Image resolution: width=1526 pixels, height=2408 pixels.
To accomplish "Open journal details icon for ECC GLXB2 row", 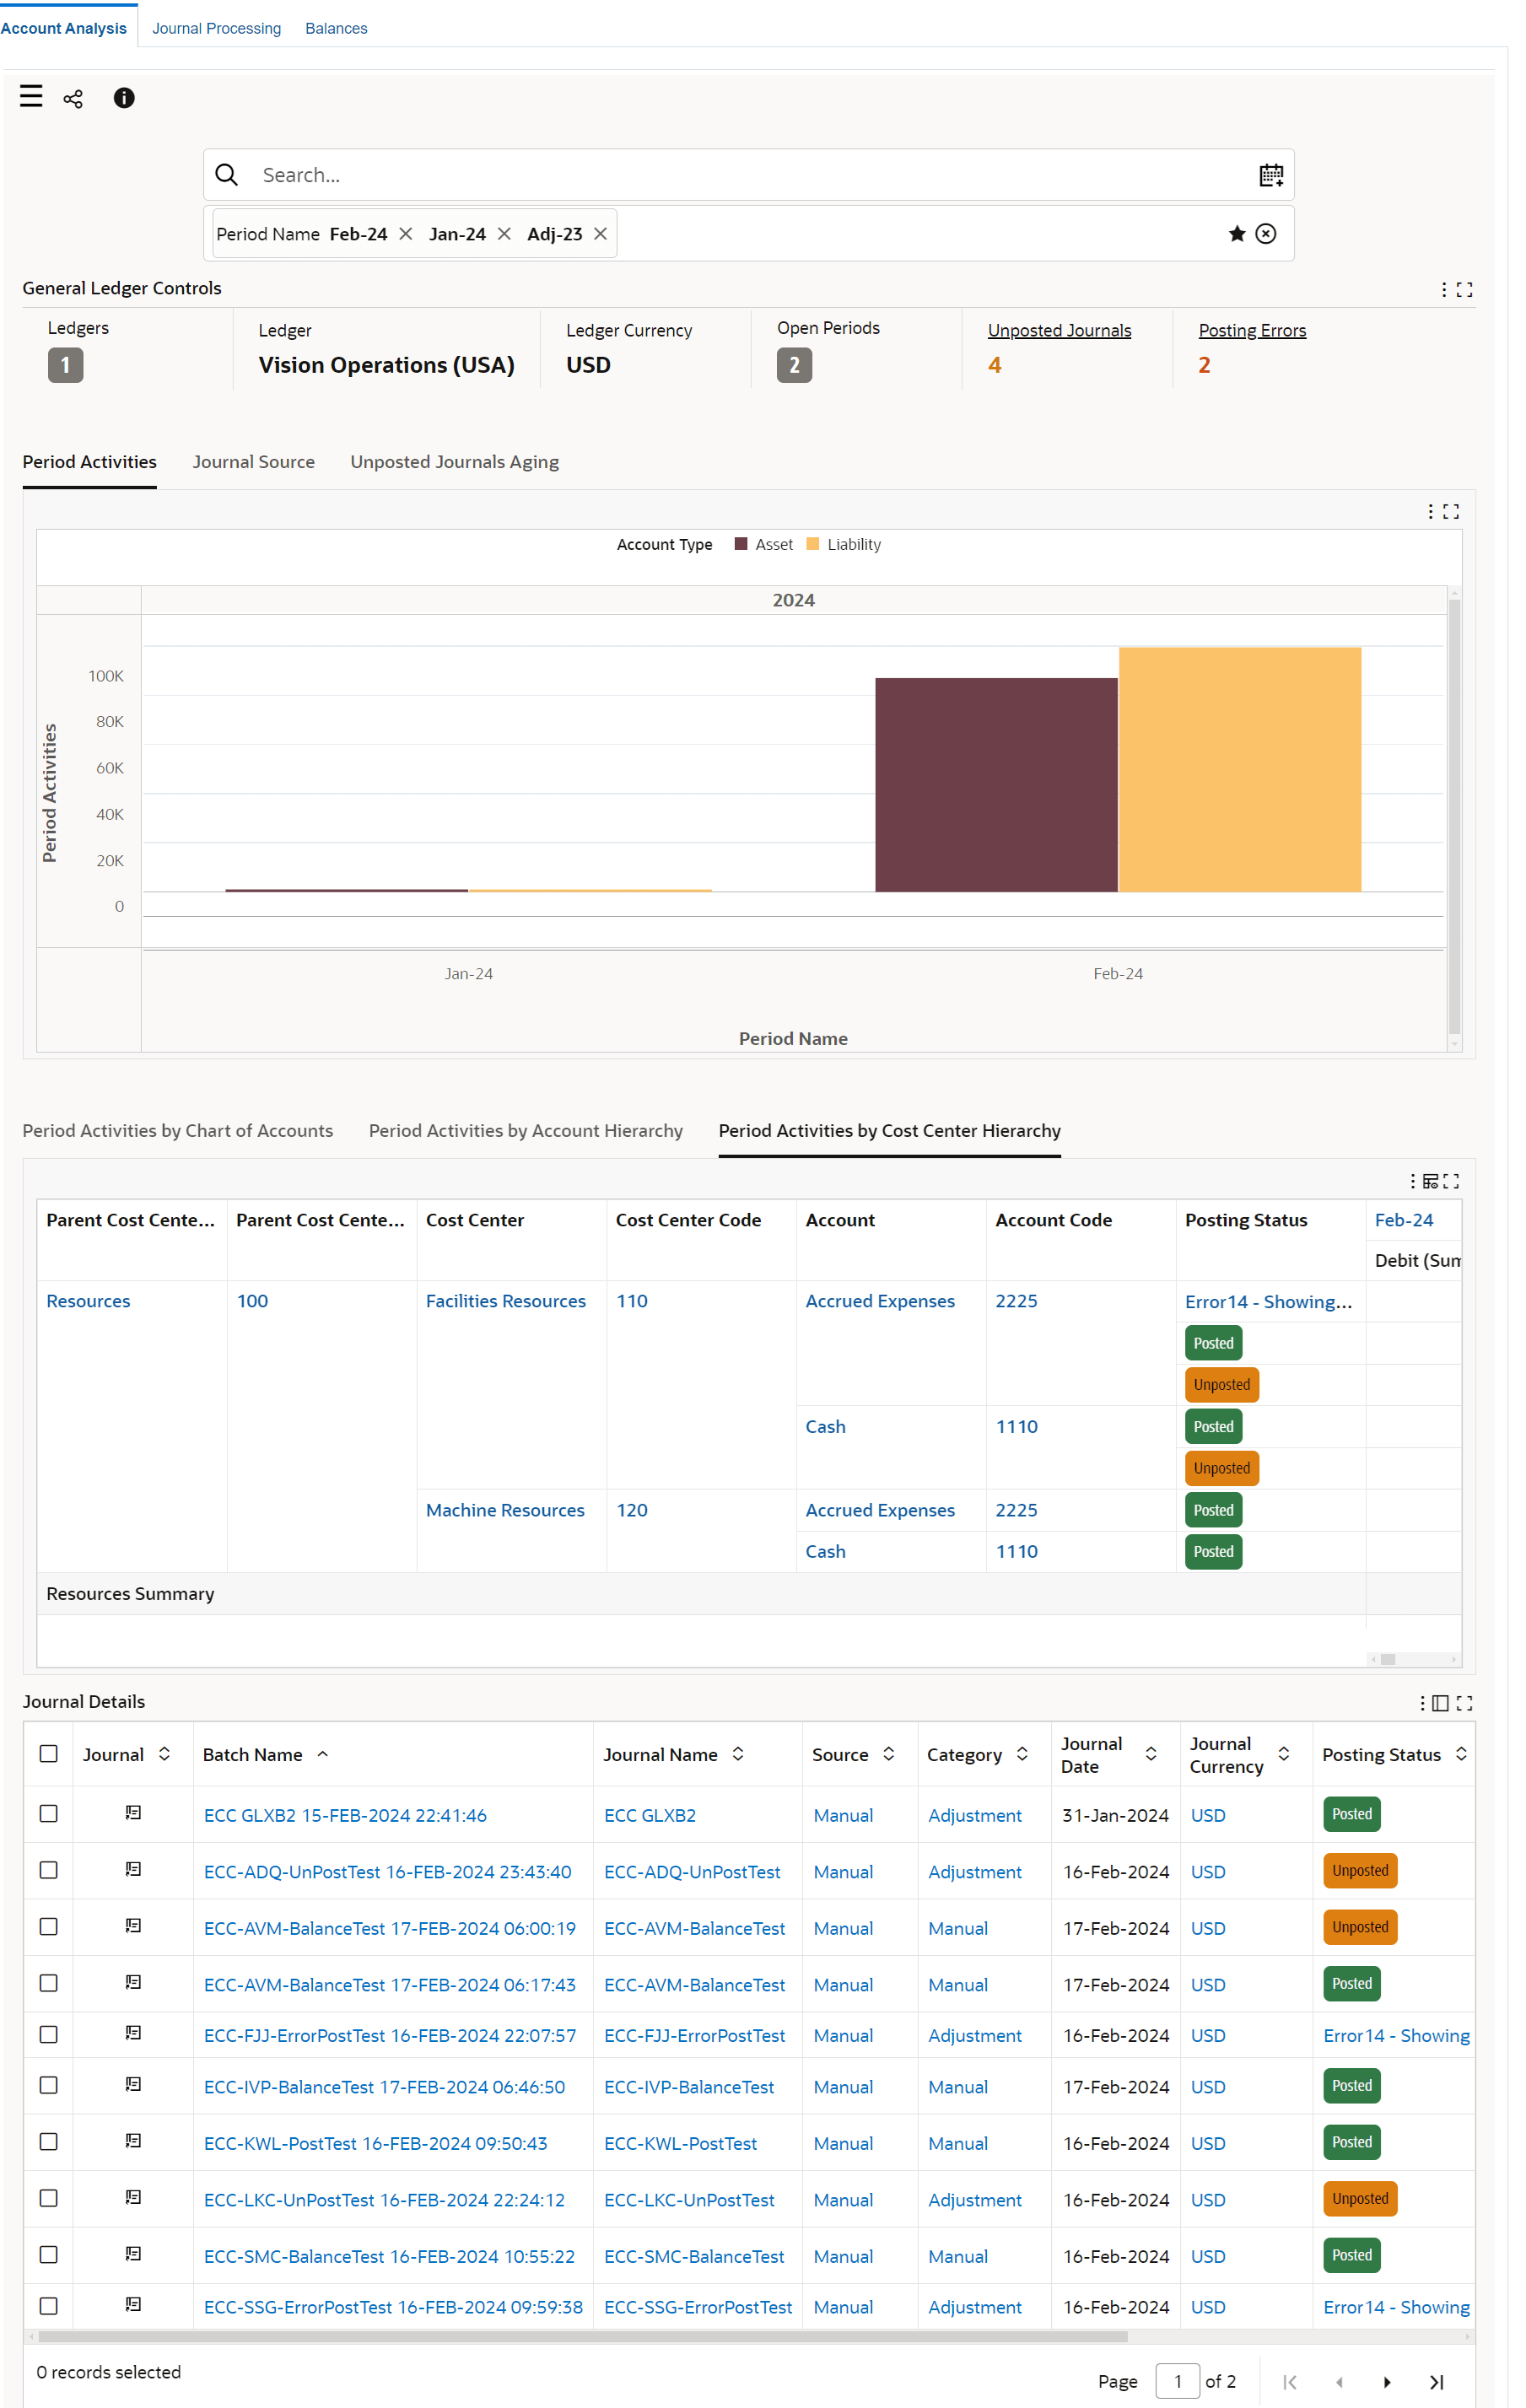I will coord(133,1813).
